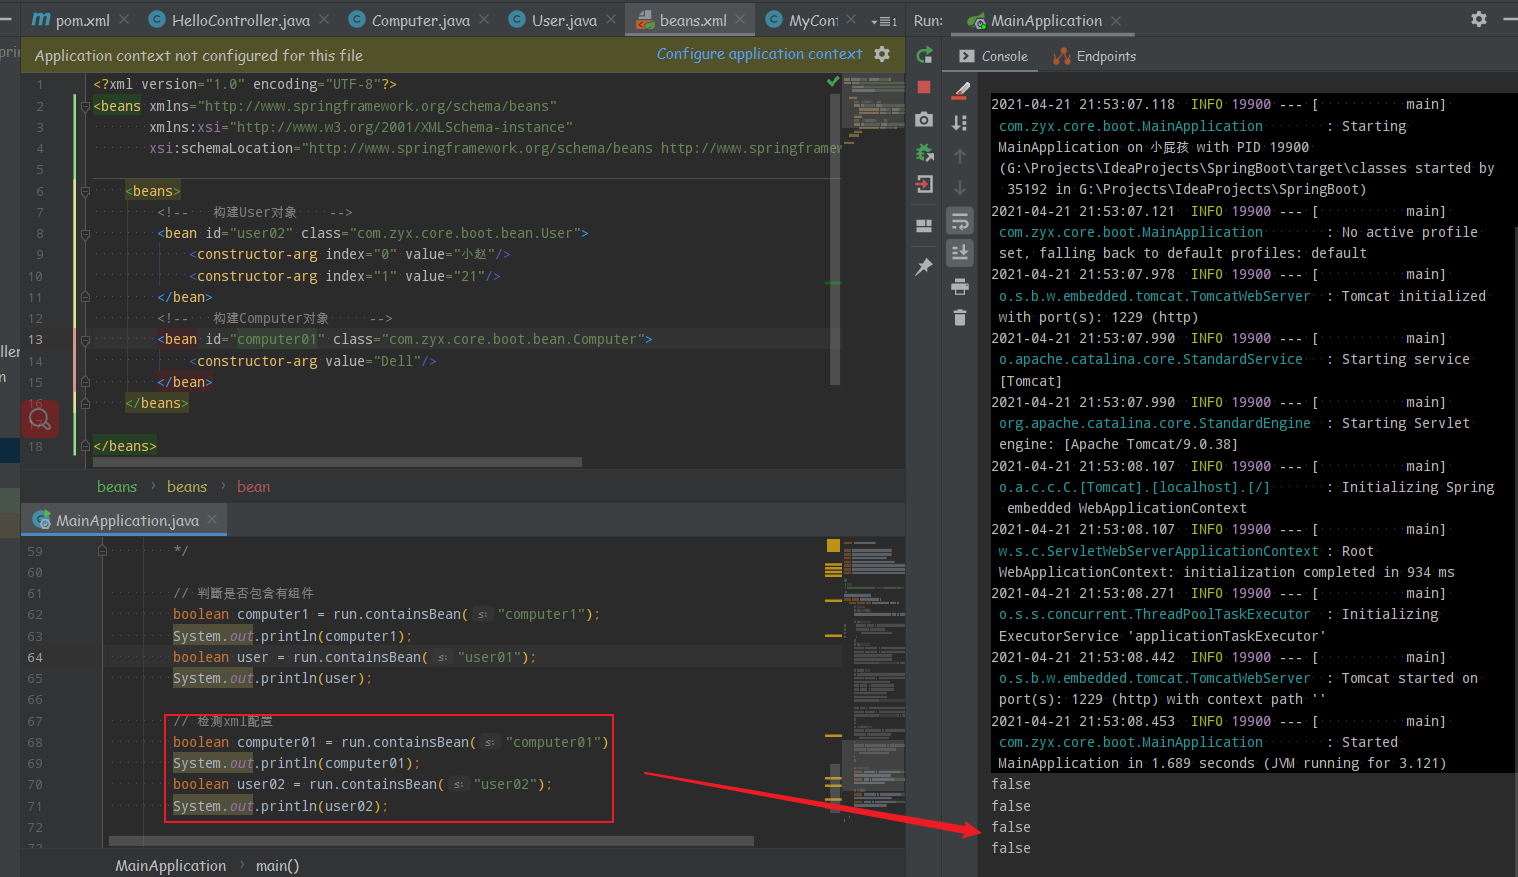Take a thread dump using the camera icon
The width and height of the screenshot is (1518, 877).
(924, 120)
